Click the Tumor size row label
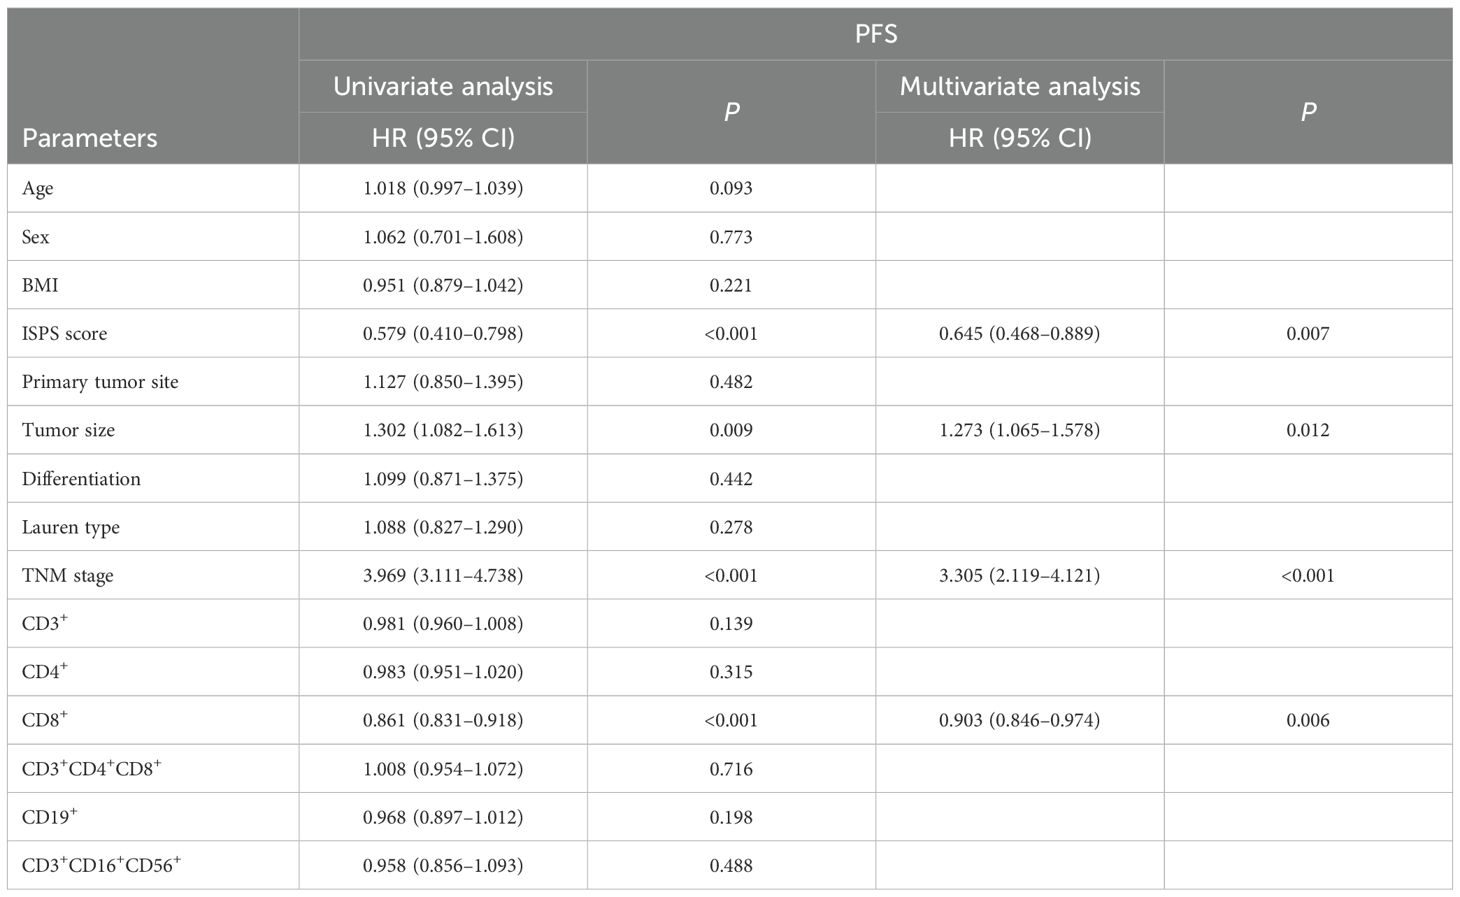This screenshot has width=1460, height=897. pos(68,430)
